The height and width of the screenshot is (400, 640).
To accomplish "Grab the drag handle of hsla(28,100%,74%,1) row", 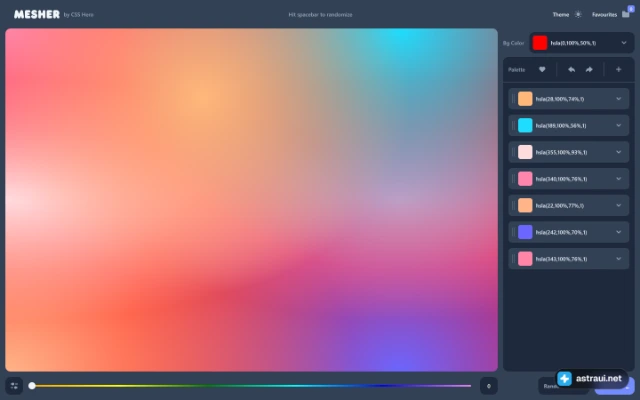I will [513, 99].
